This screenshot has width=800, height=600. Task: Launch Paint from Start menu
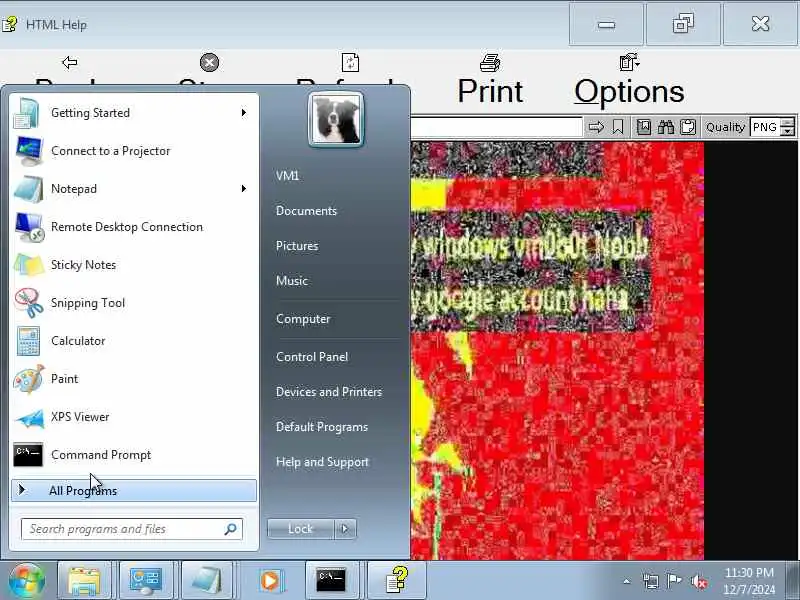coord(132,379)
